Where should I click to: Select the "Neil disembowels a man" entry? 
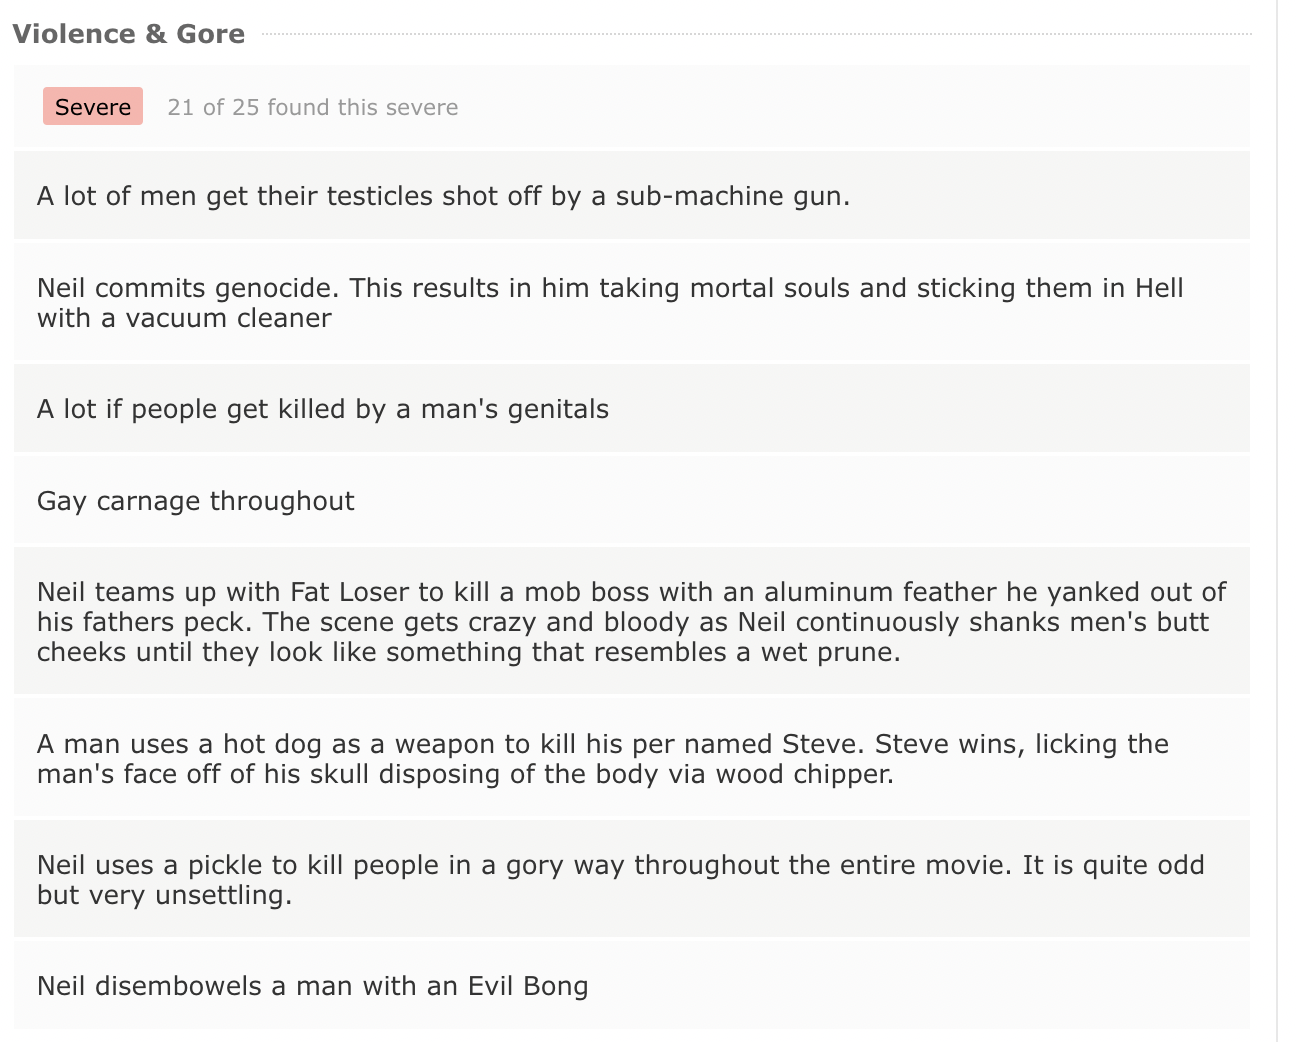pyautogui.click(x=632, y=986)
